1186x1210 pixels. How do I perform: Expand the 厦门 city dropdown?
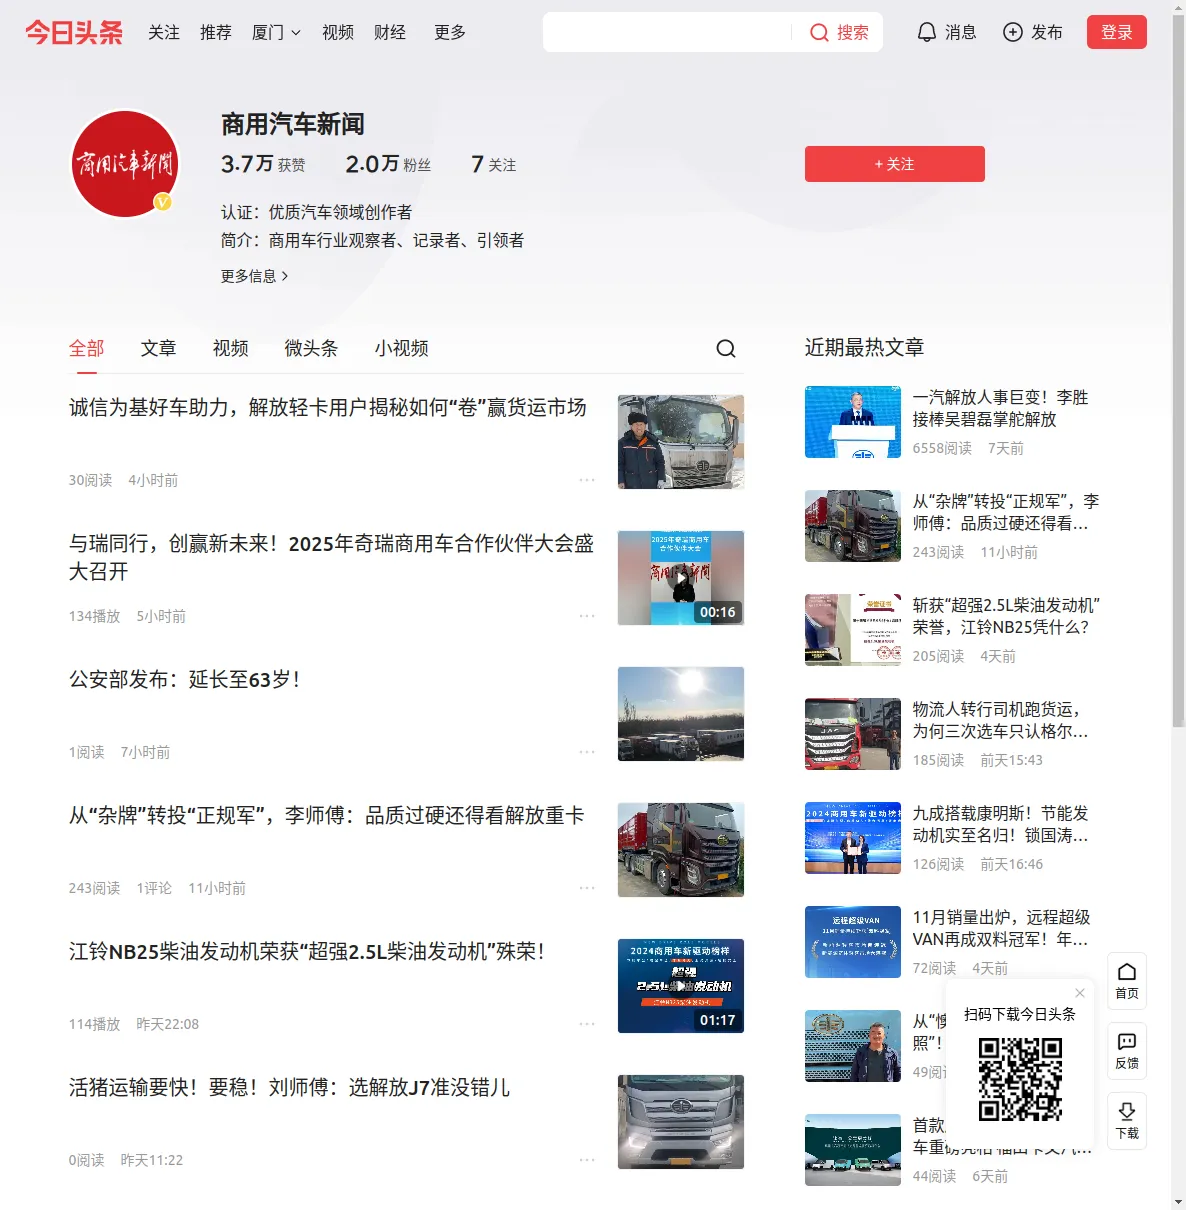pos(276,32)
